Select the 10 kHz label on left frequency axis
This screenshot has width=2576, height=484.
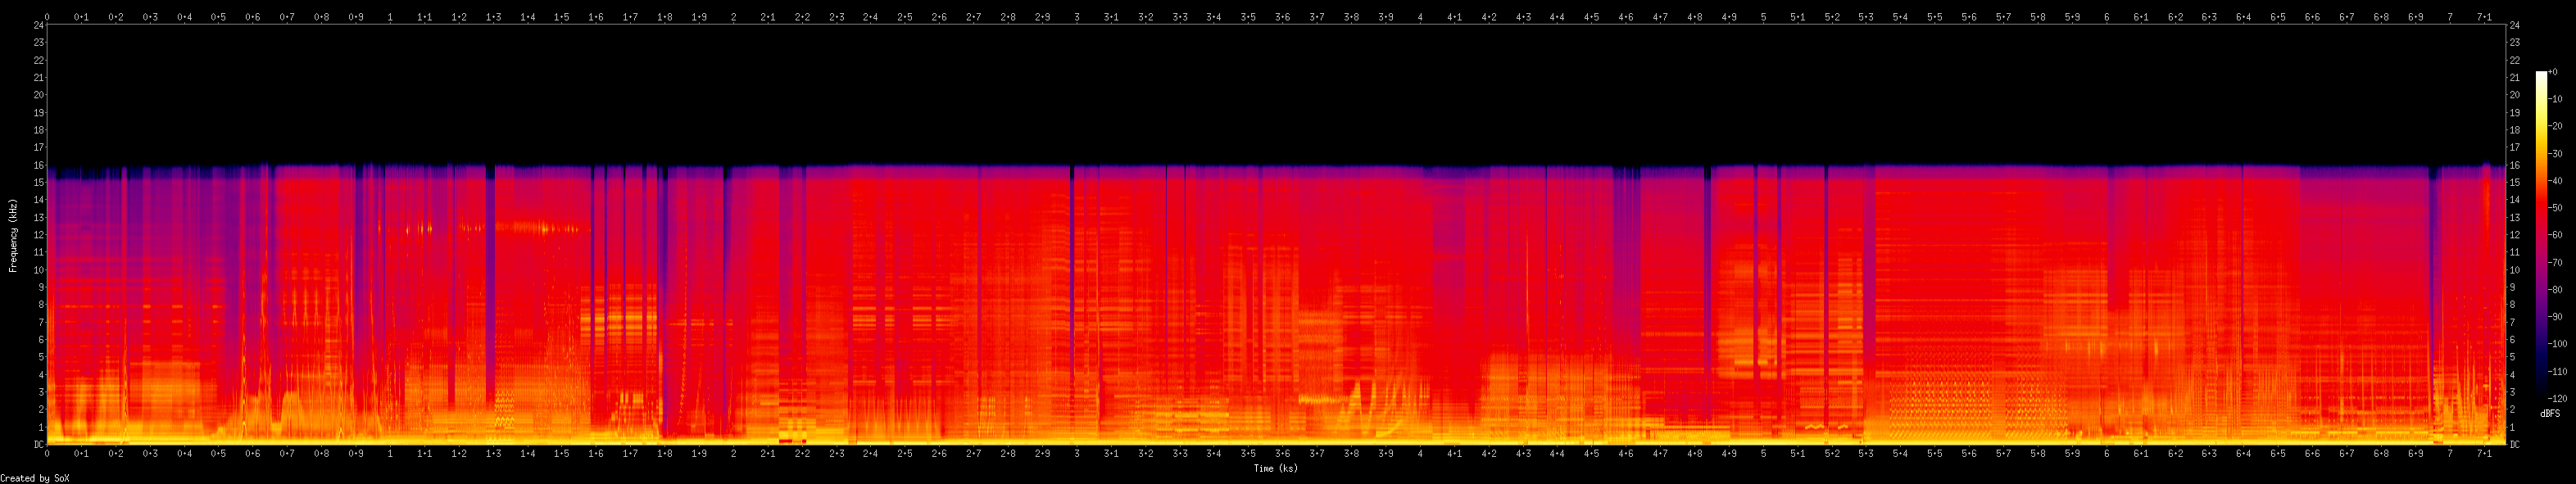39,270
